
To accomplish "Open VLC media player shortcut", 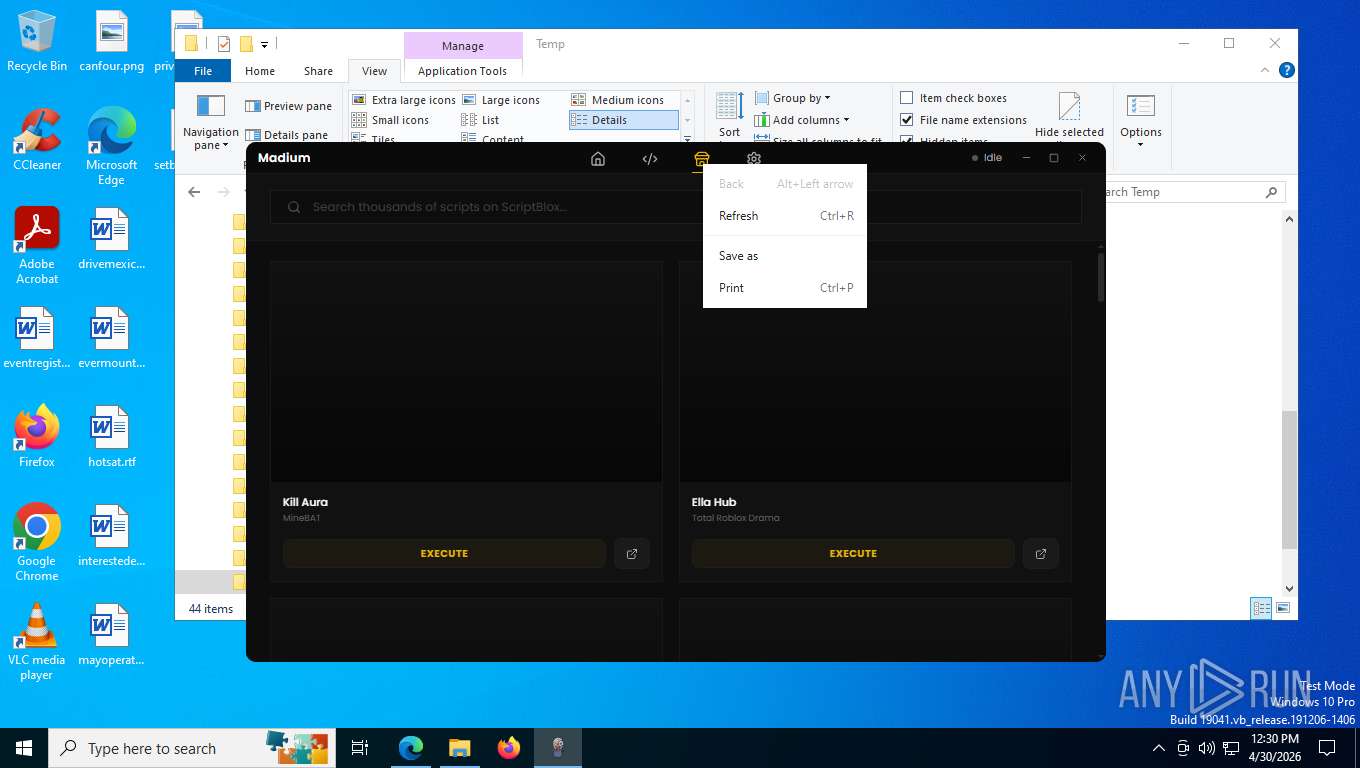I will (x=37, y=641).
